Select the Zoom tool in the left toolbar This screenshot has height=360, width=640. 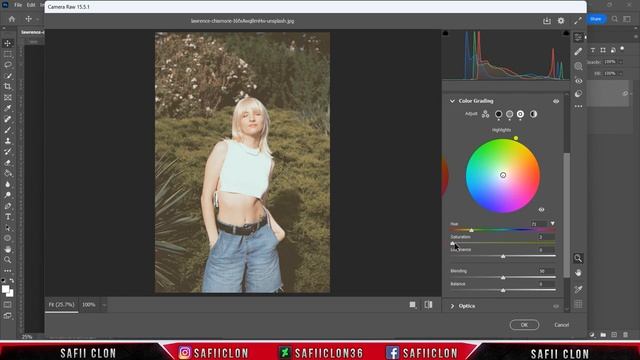tap(7, 260)
